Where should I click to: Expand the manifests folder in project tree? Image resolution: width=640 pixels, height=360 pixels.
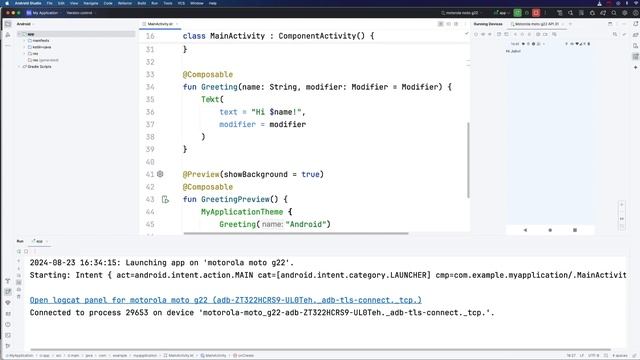click(24, 40)
